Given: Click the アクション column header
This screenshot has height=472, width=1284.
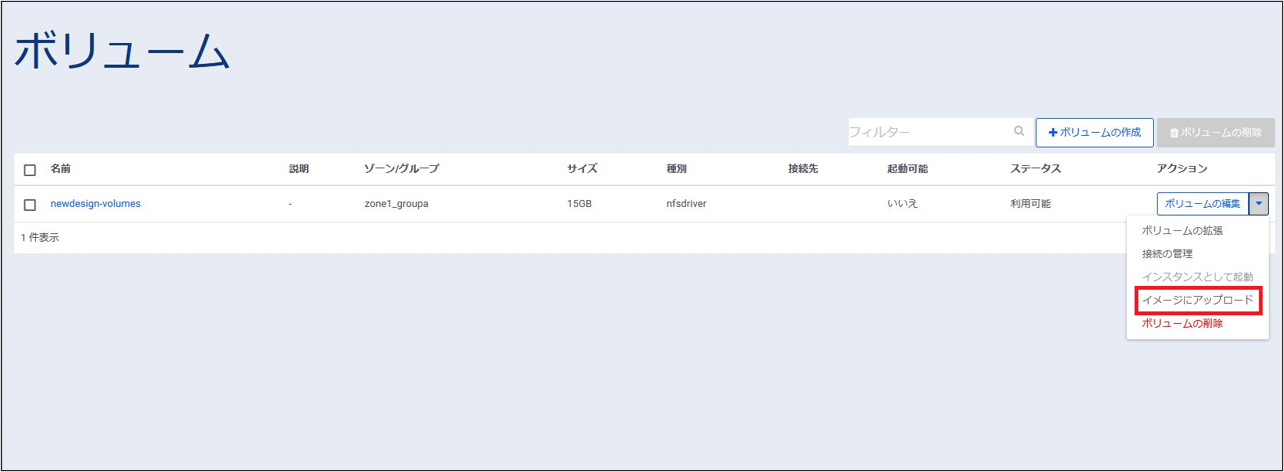Looking at the screenshot, I should [1182, 169].
